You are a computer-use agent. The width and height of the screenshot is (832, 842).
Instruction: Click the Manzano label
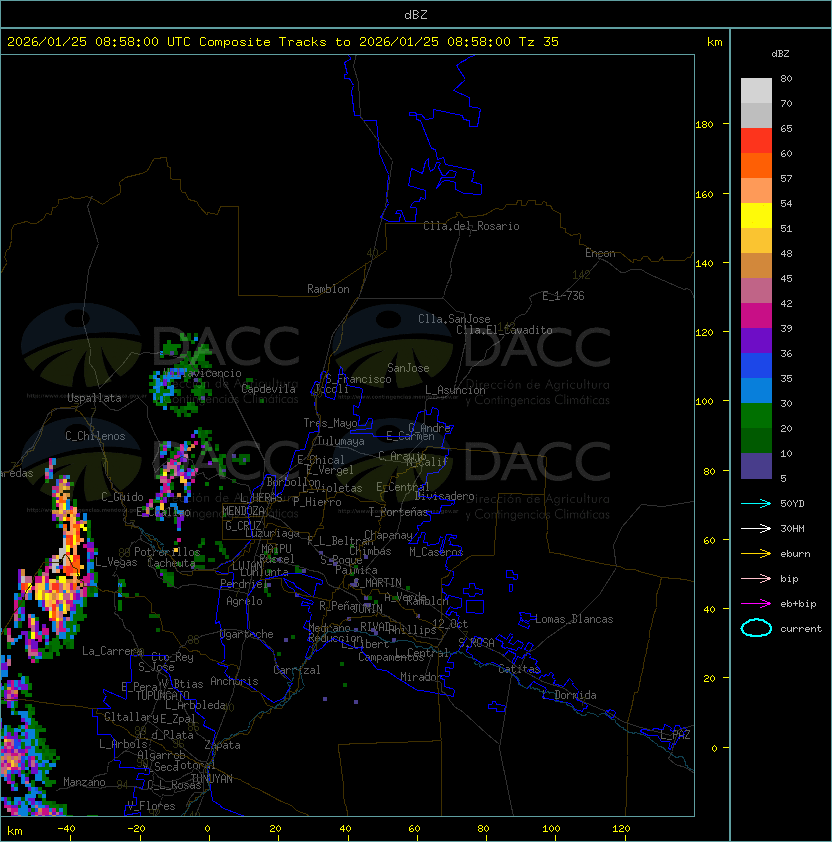coord(84,782)
